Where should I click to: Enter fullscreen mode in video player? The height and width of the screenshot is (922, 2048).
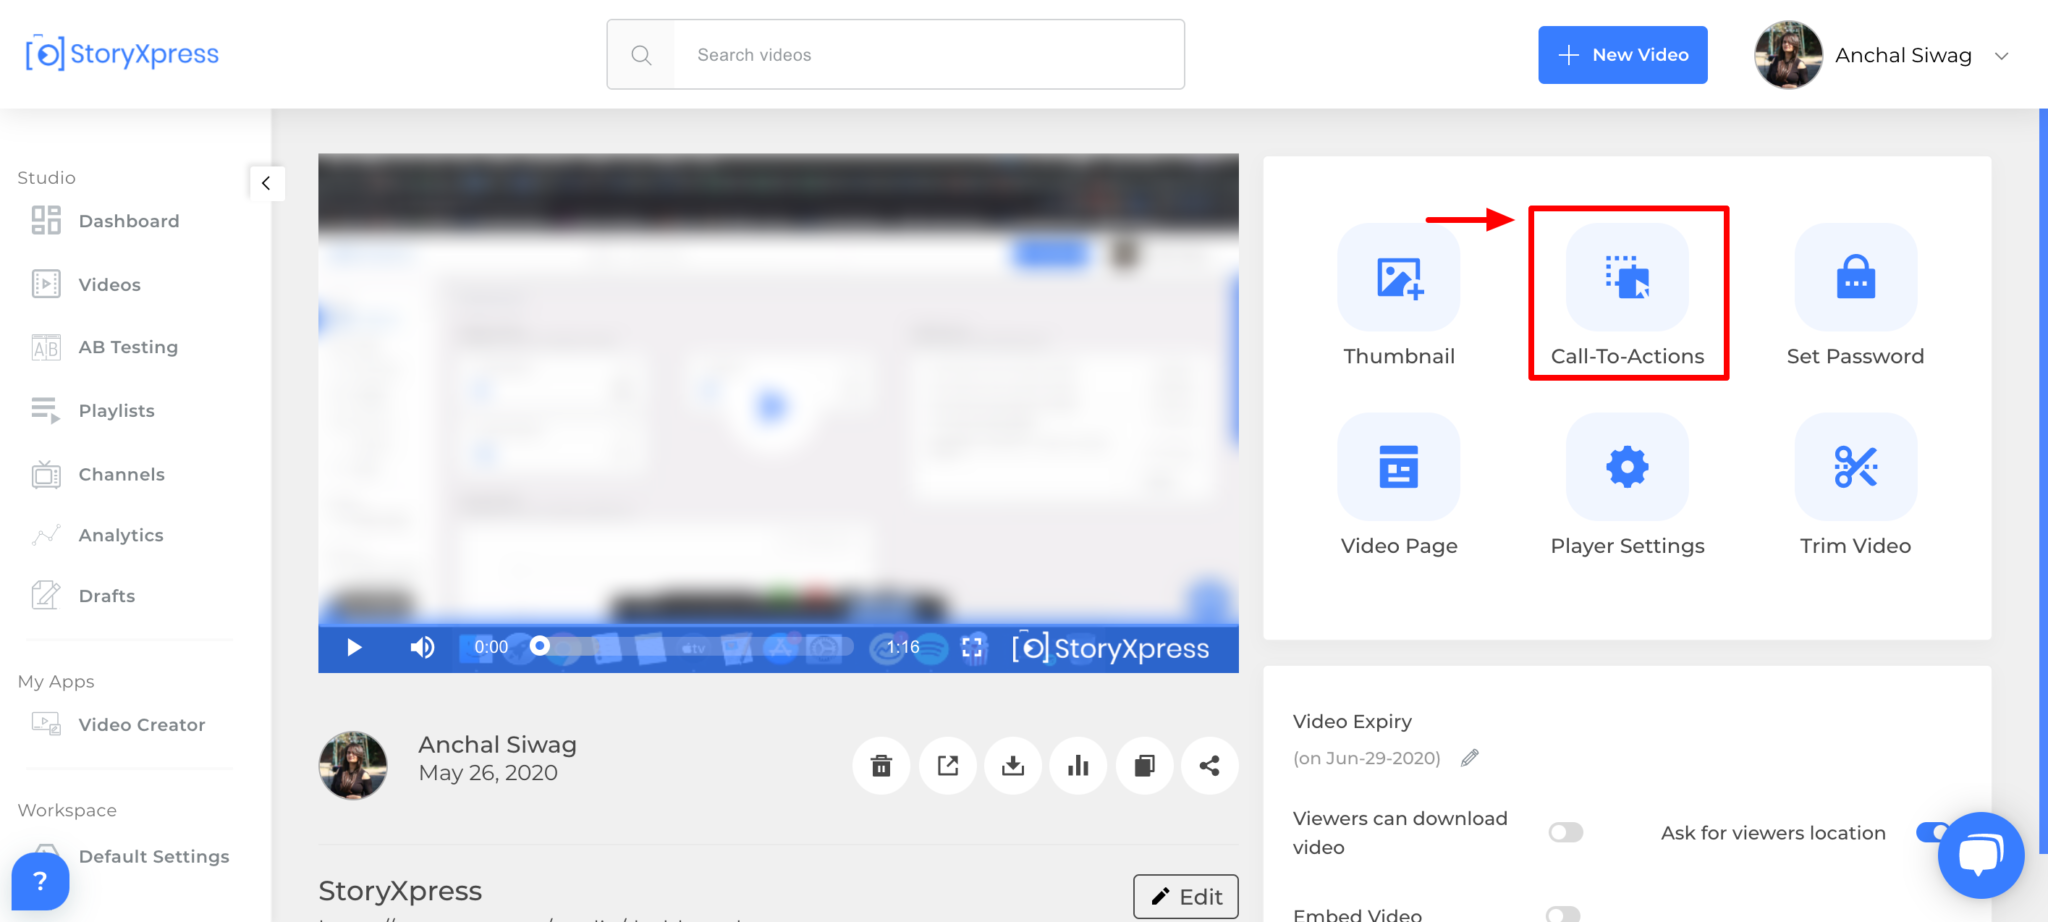tap(972, 647)
